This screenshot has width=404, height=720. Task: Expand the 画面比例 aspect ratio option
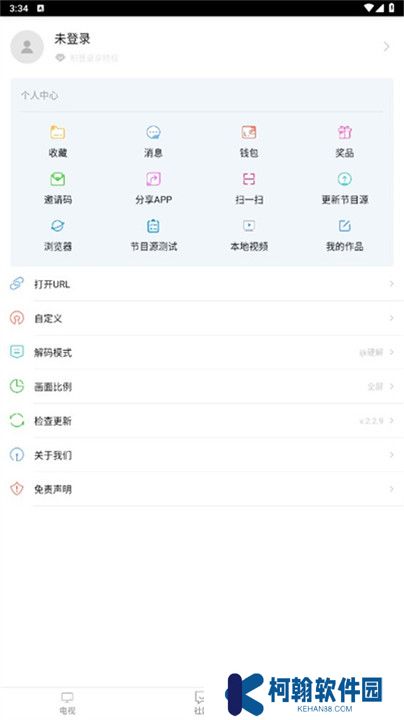pos(202,387)
